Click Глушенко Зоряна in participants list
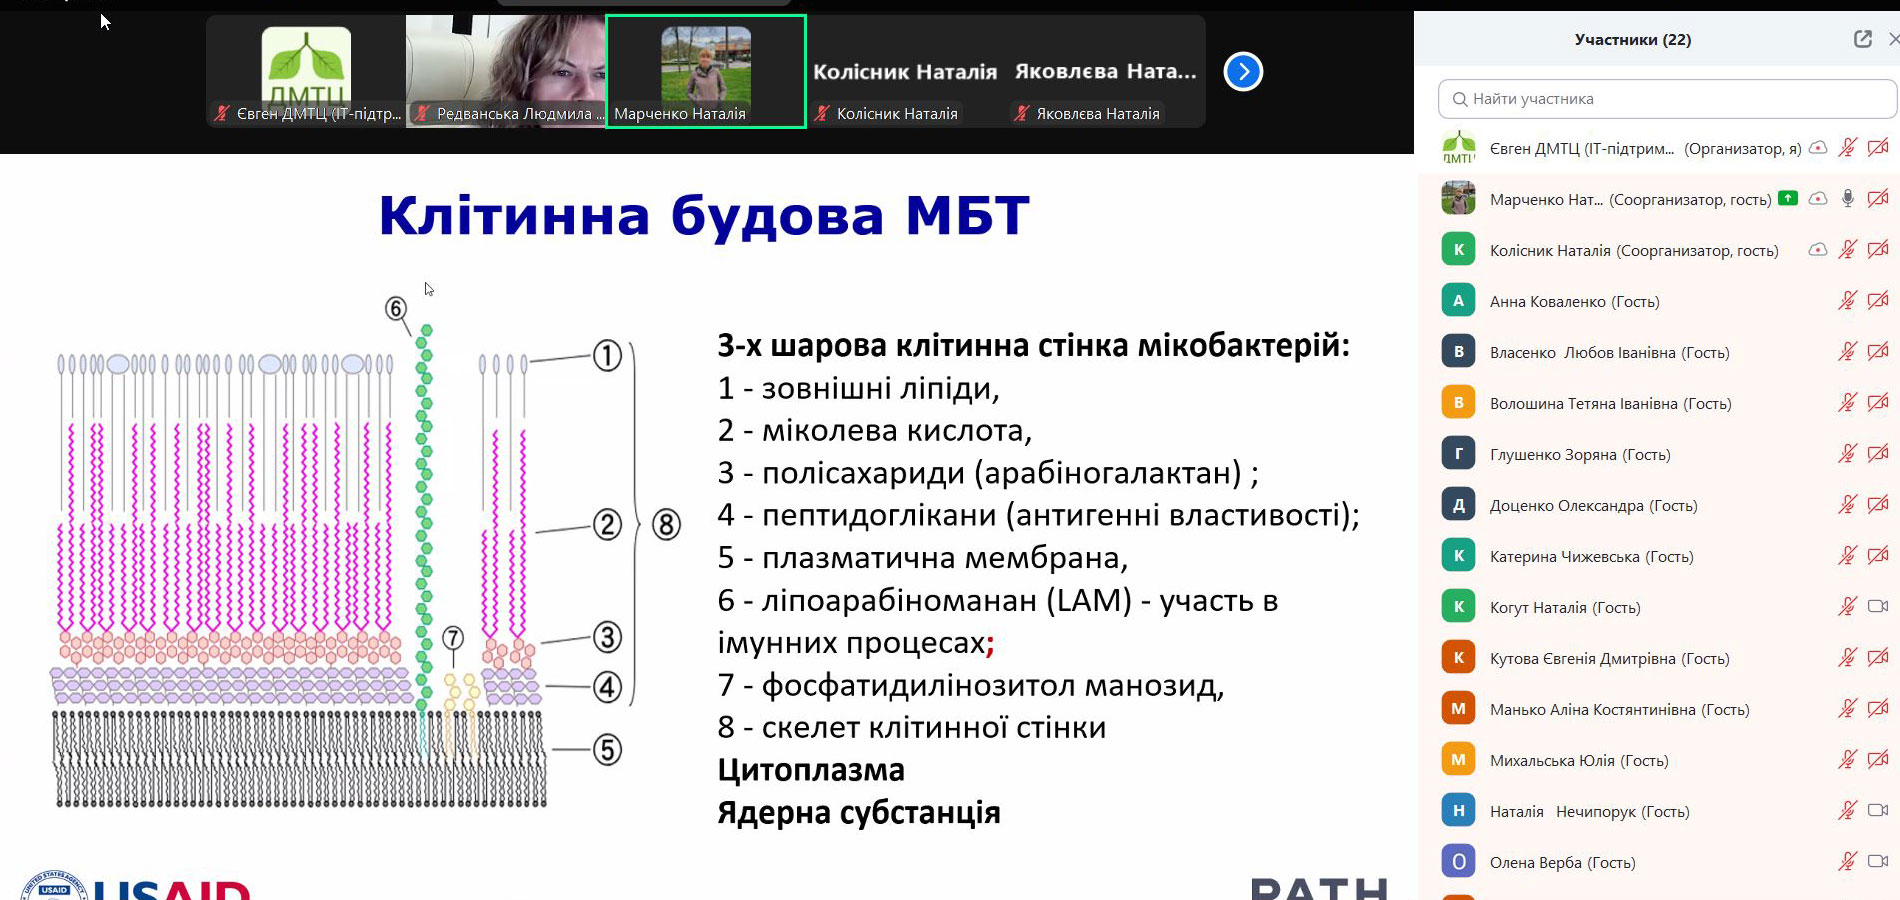 pyautogui.click(x=1580, y=454)
